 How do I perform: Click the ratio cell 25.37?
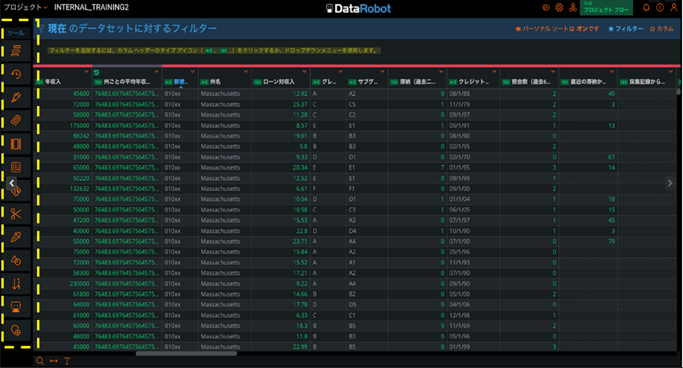(300, 105)
